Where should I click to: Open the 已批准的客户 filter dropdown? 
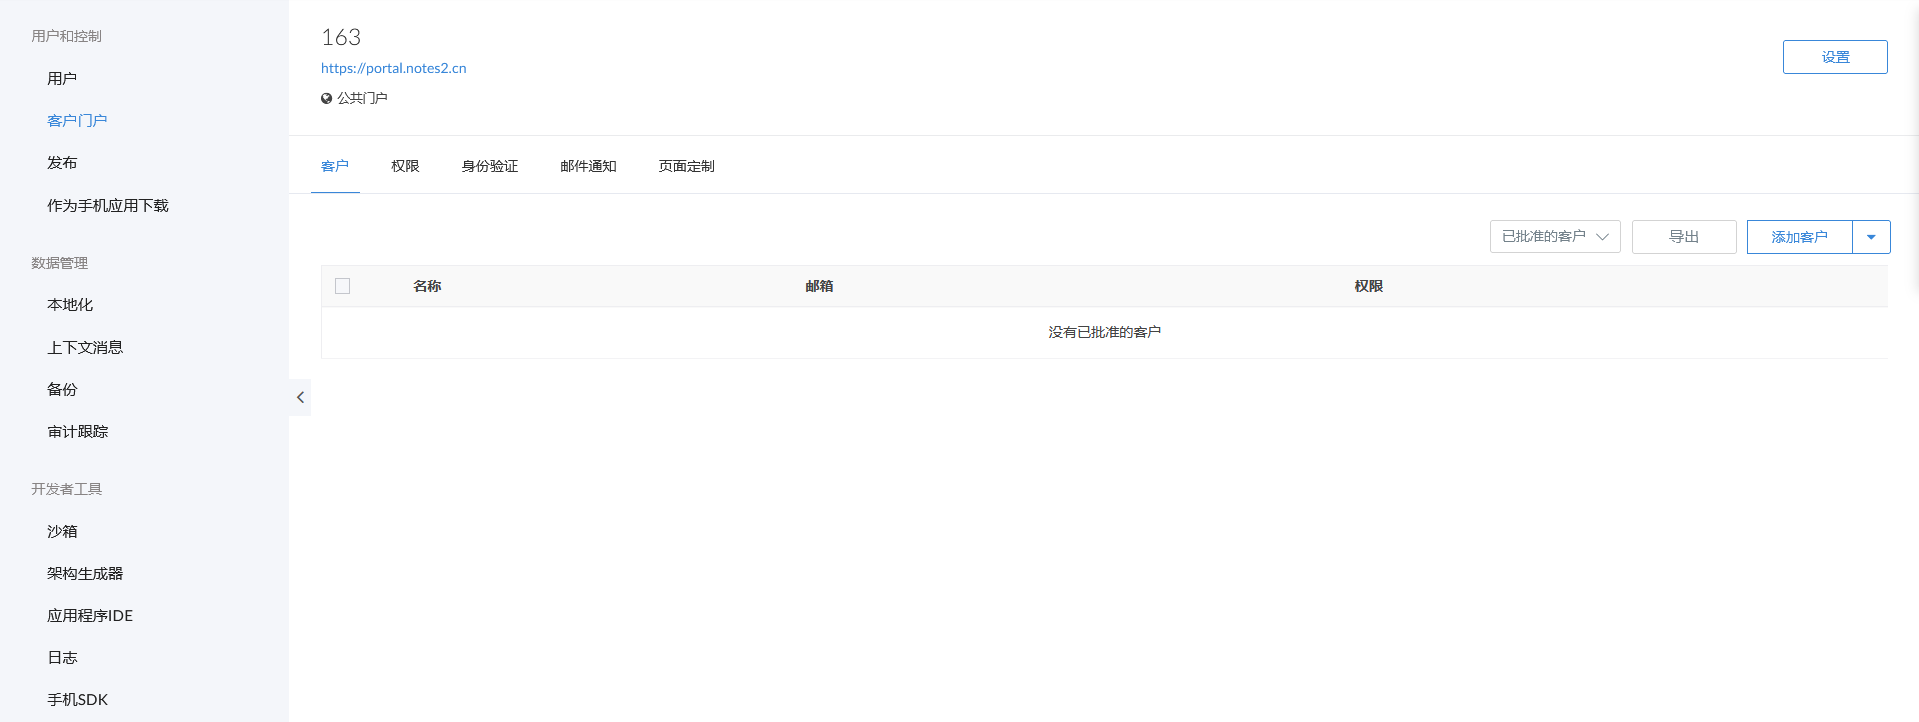pyautogui.click(x=1554, y=237)
